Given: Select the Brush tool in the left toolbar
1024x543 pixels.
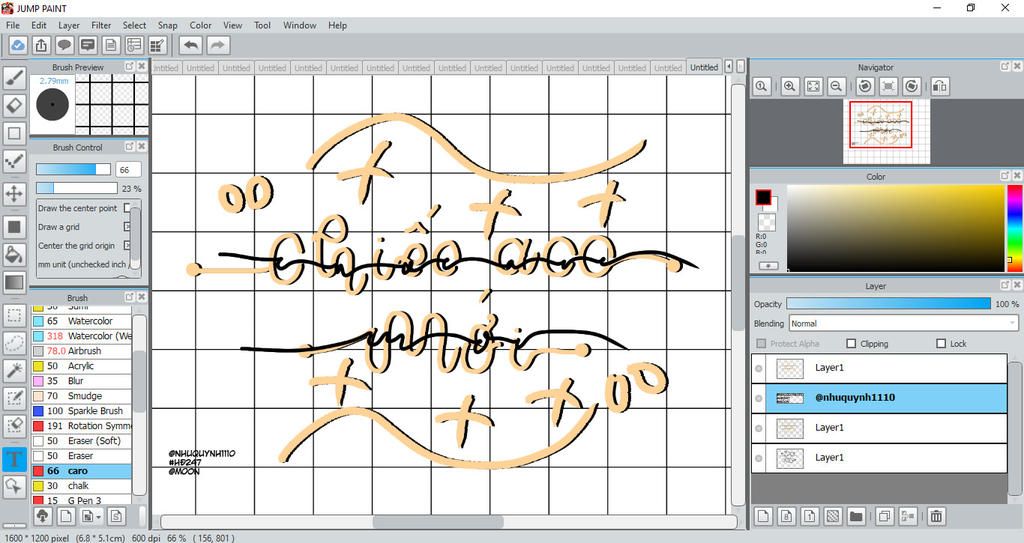Looking at the screenshot, I should click(14, 78).
